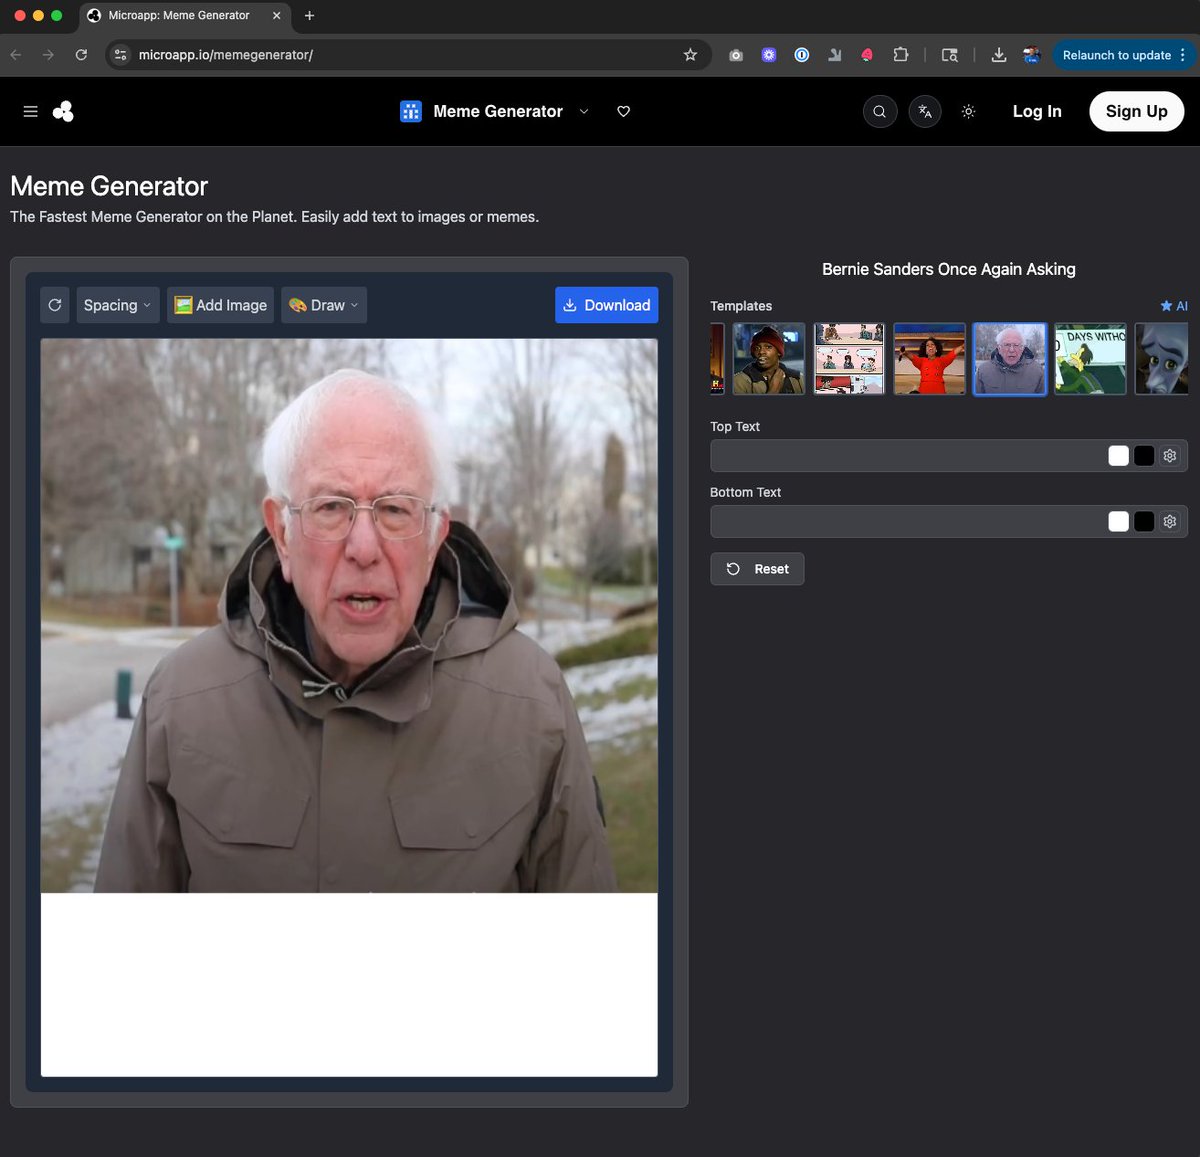Switch to light mode with the sun icon
This screenshot has height=1157, width=1200.
pos(968,111)
